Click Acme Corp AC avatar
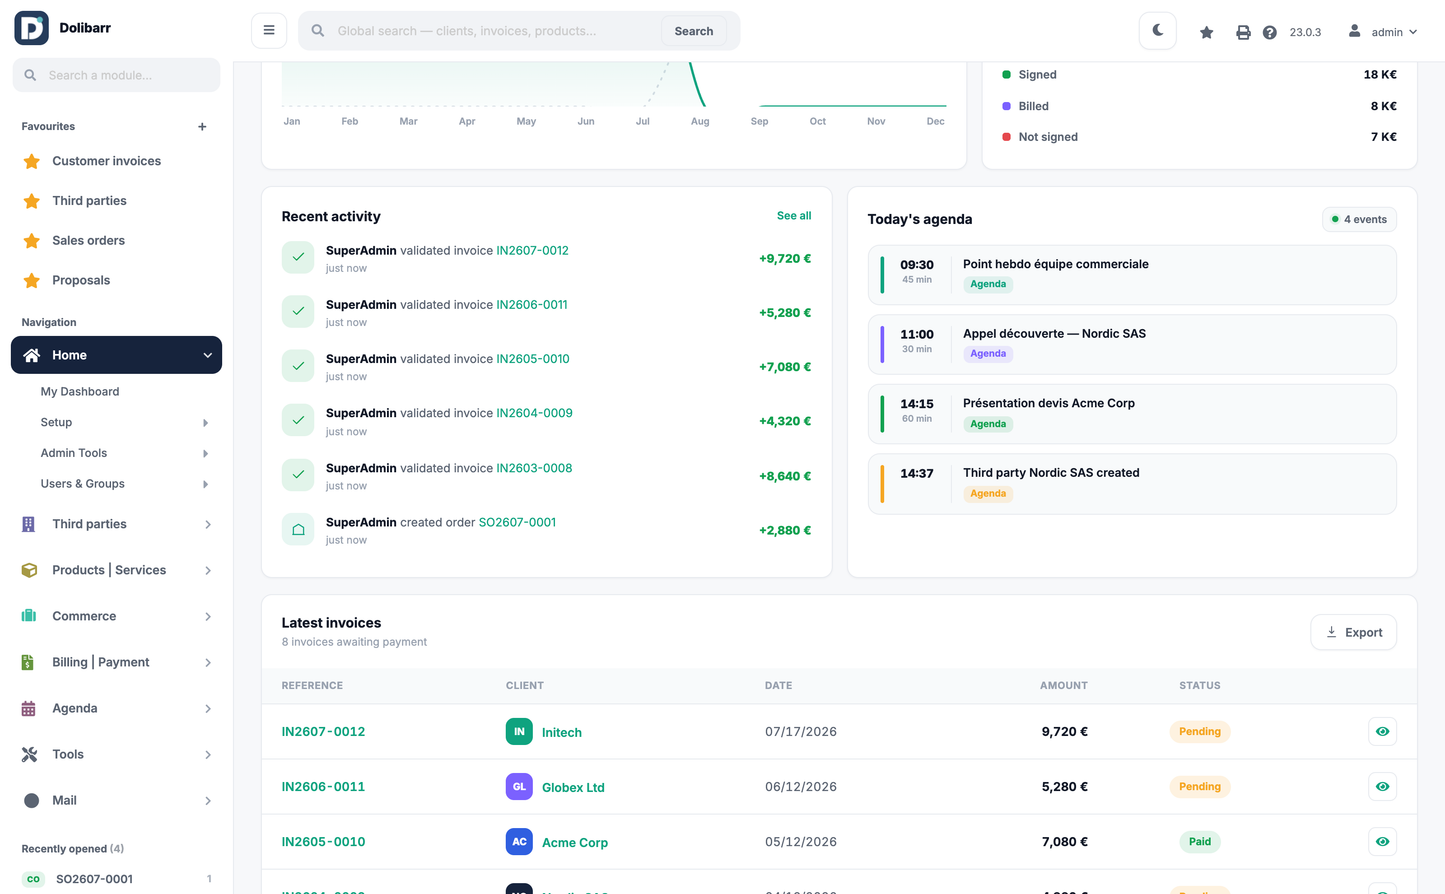The width and height of the screenshot is (1445, 894). (x=519, y=842)
